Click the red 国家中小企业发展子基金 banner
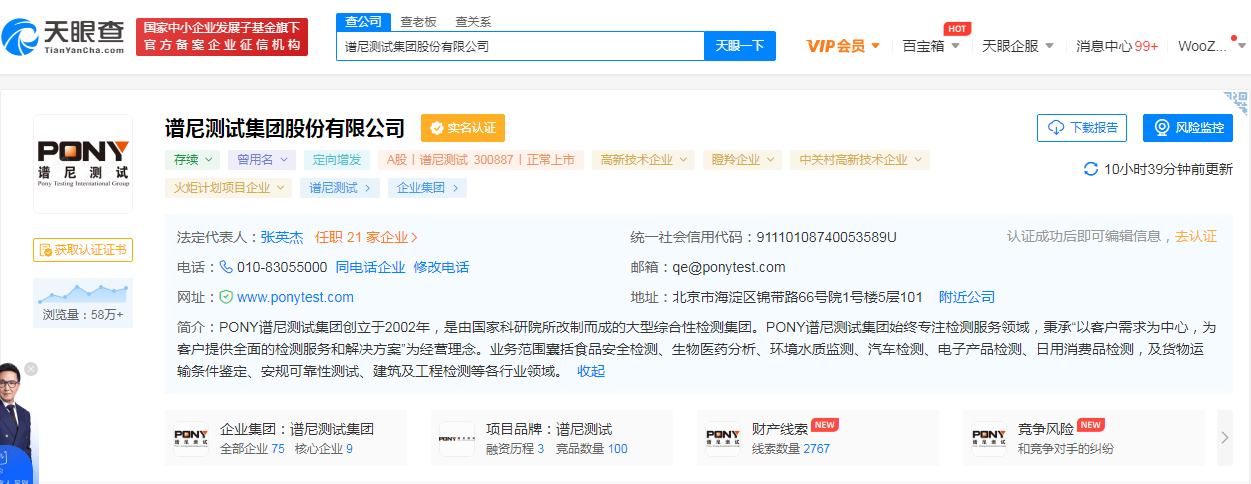1251x484 pixels. 222,37
